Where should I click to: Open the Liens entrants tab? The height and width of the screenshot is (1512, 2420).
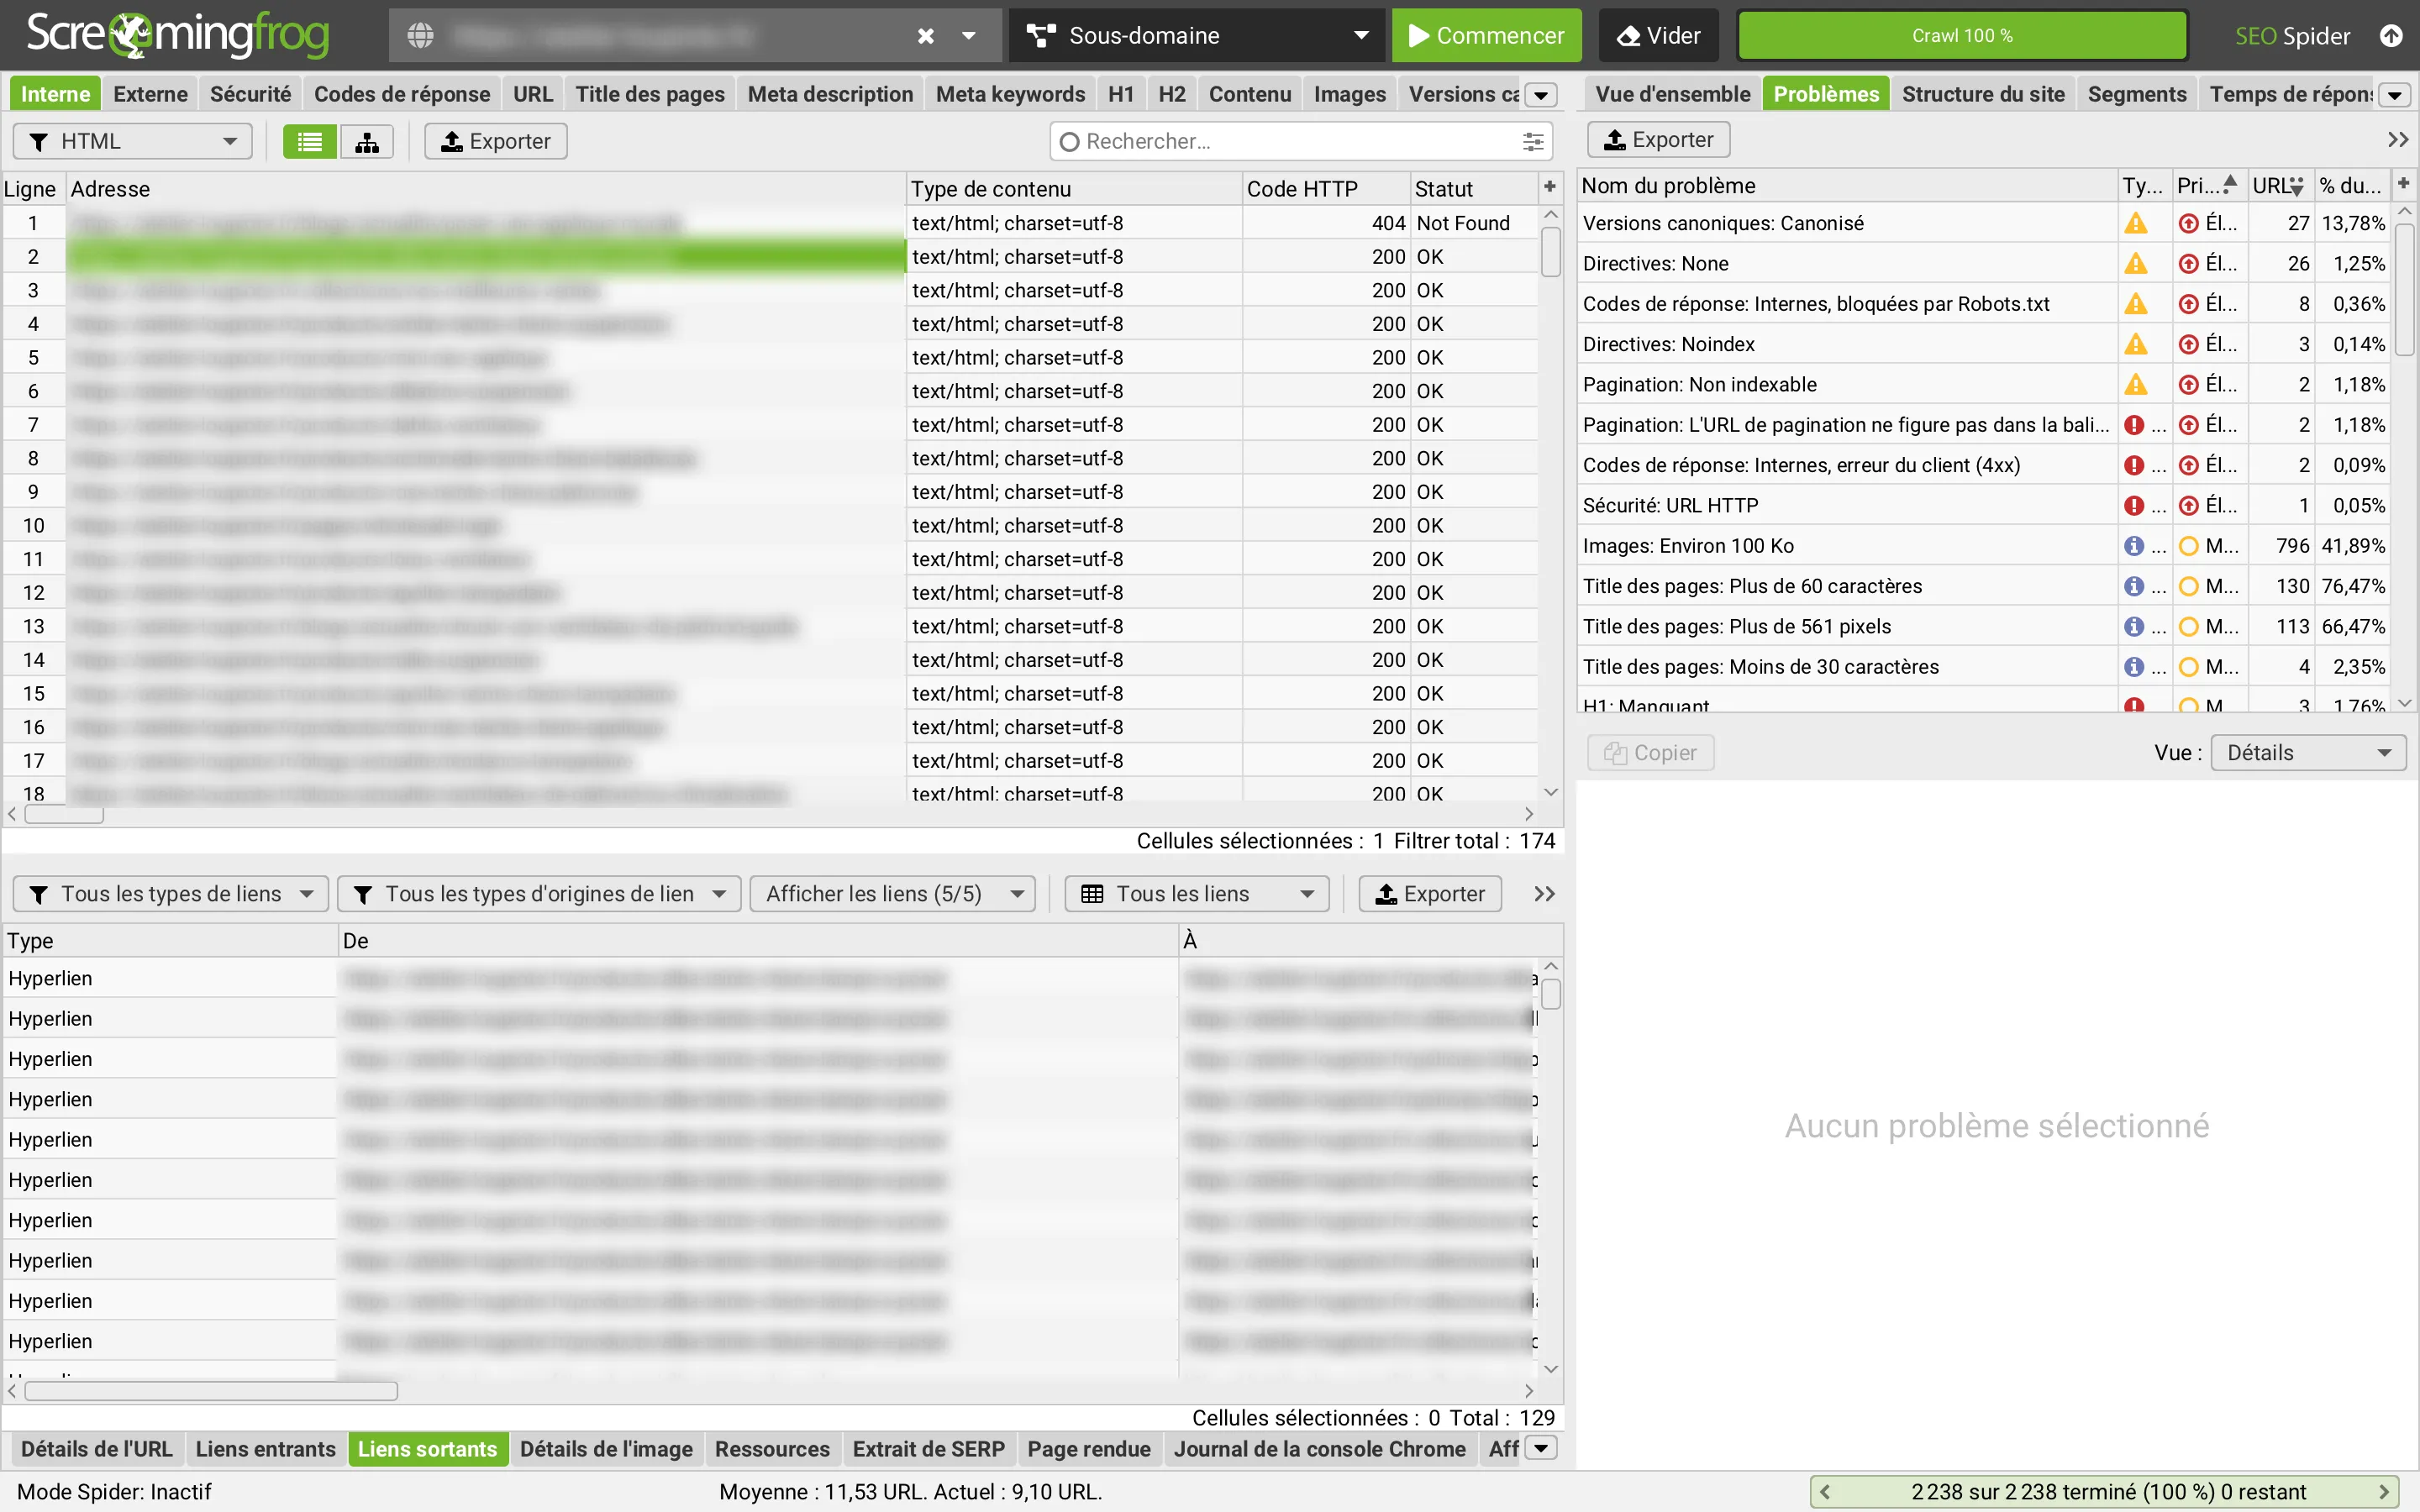coord(265,1449)
